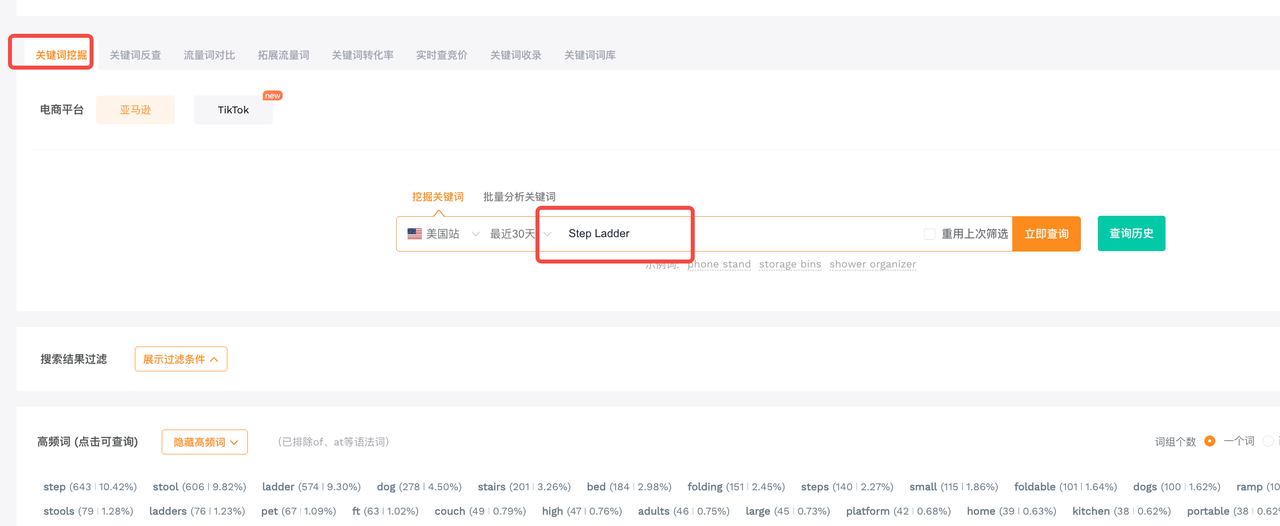Click the high-frequency word adults (46)
Screen dimensions: 1280x526
684,511
